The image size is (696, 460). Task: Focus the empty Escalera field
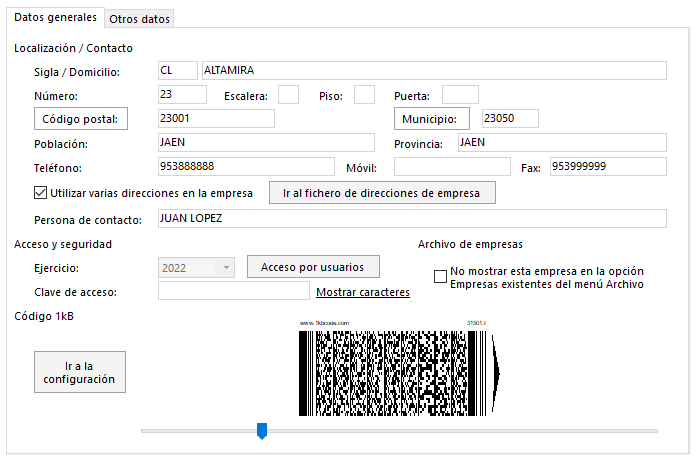click(288, 95)
